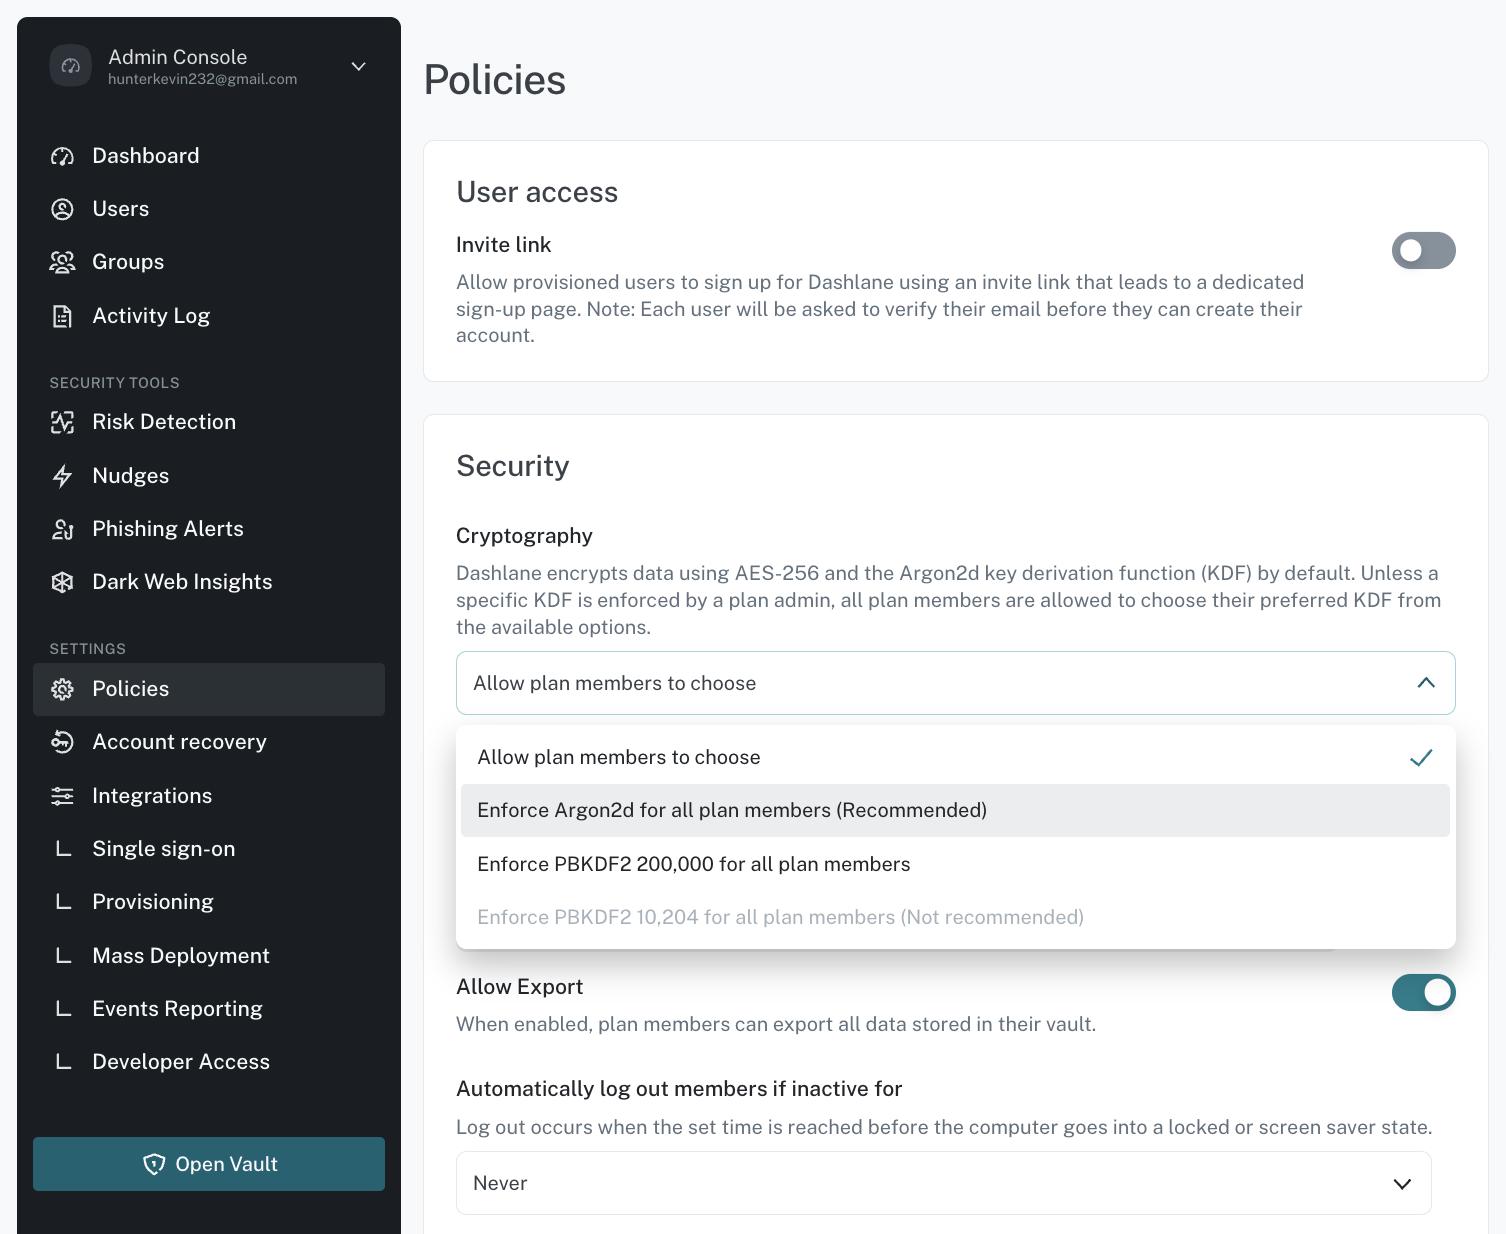Click the Groups people icon
The image size is (1506, 1234).
(x=62, y=262)
